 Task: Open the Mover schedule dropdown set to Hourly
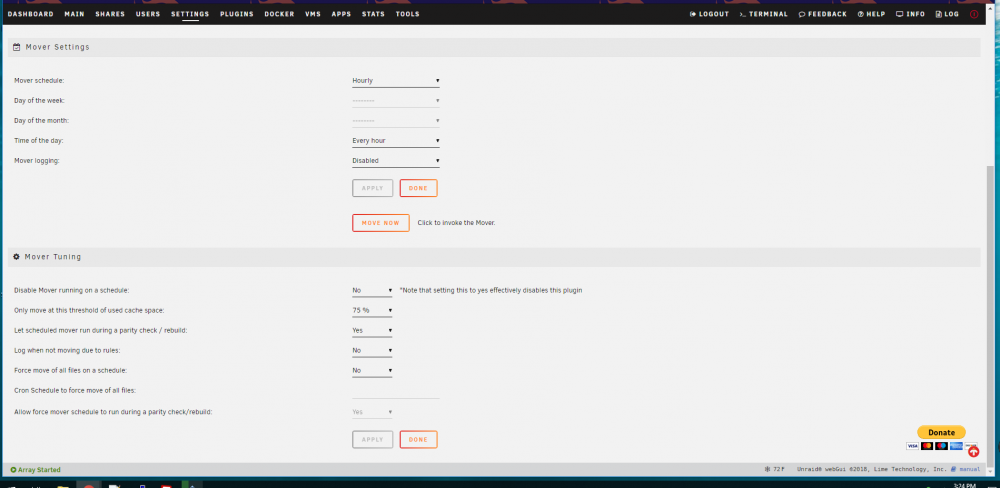point(395,80)
